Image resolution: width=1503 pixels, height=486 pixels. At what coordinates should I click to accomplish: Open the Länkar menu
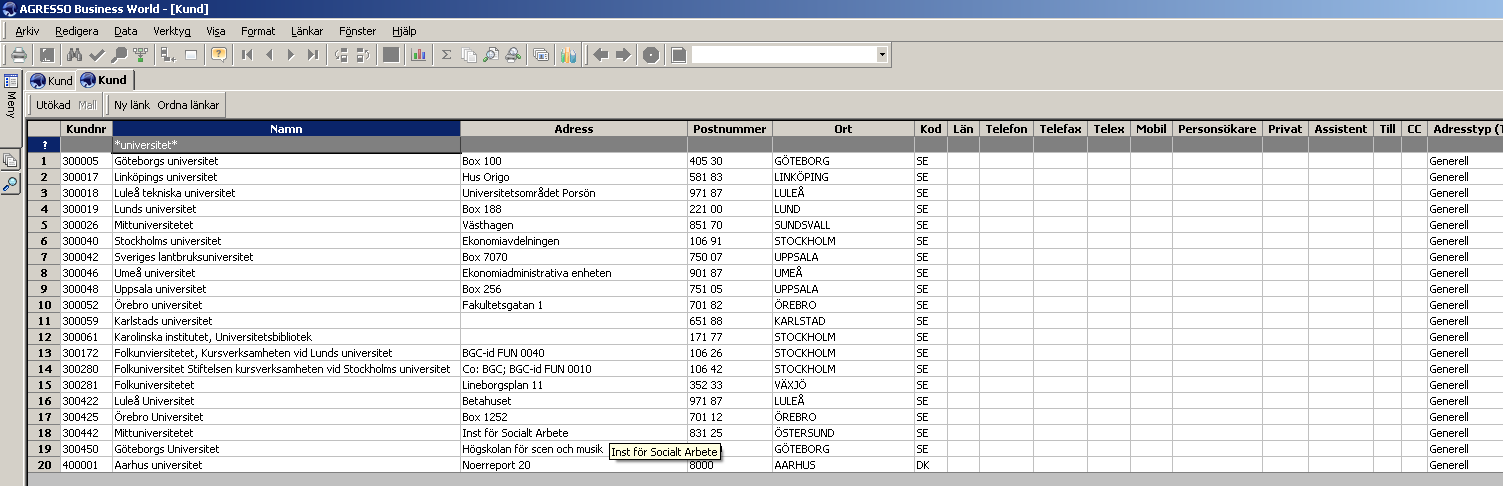[x=307, y=31]
